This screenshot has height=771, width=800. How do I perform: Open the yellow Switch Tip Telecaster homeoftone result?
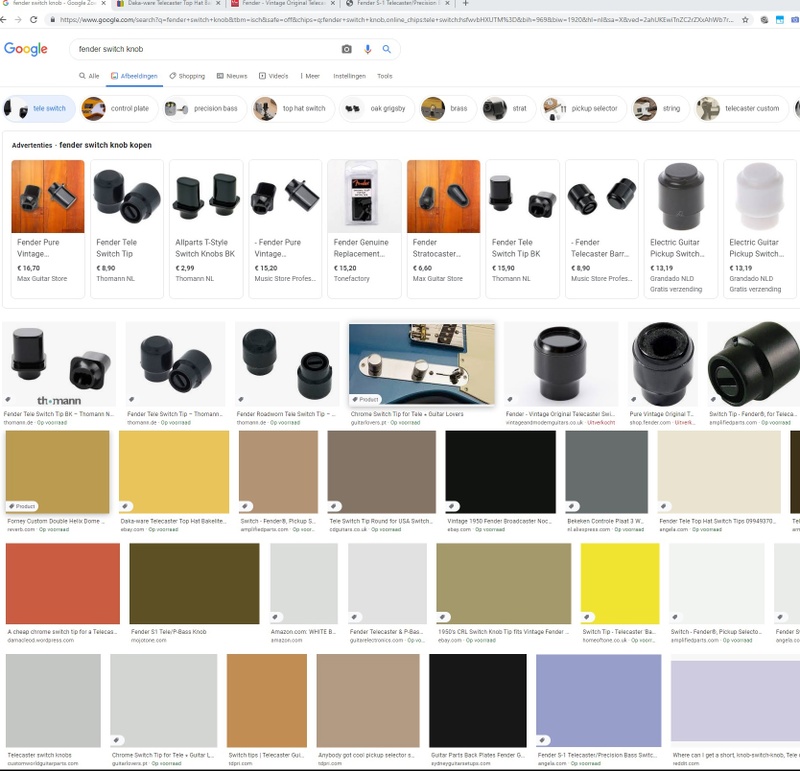(x=620, y=583)
